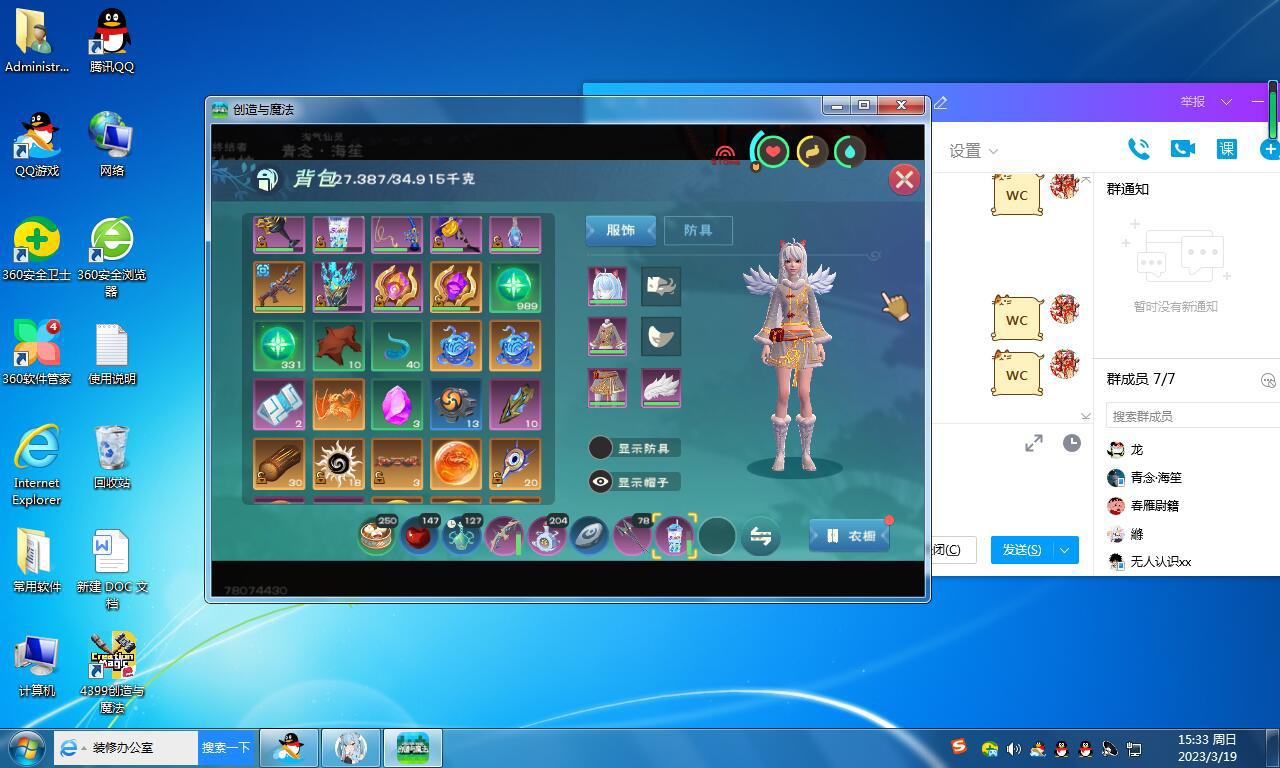
Task: Open the equipped white wings slot
Action: (x=660, y=388)
